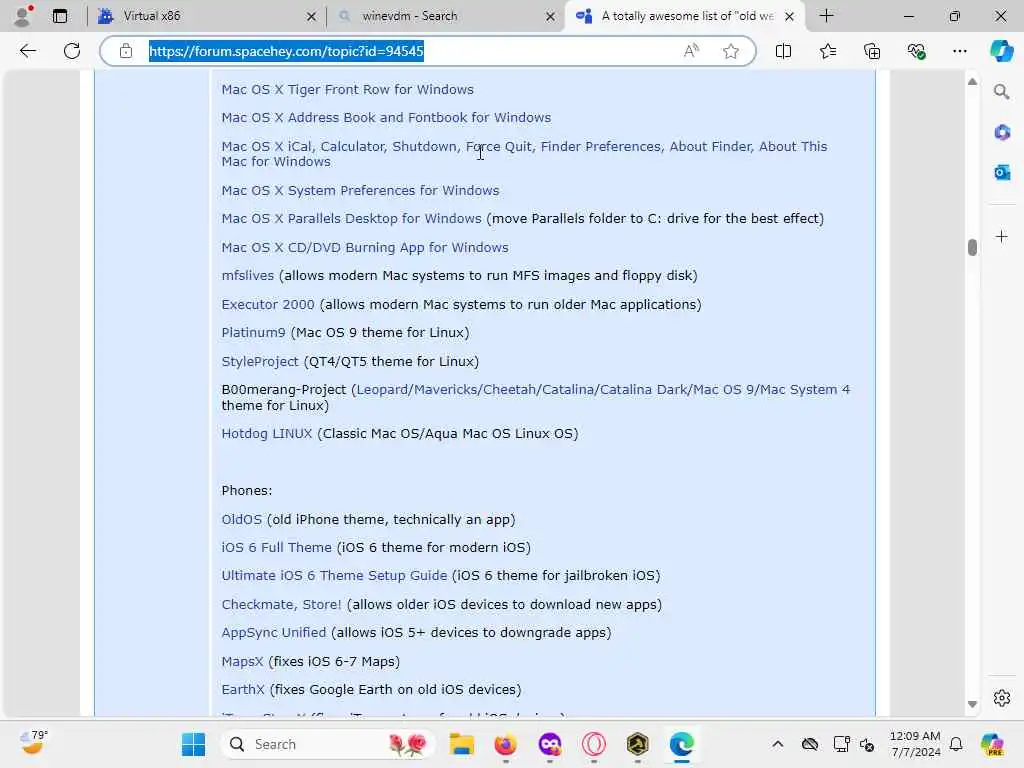Viewport: 1024px width, 768px height.
Task: Open the Hotdog LINUX link
Action: 266,434
